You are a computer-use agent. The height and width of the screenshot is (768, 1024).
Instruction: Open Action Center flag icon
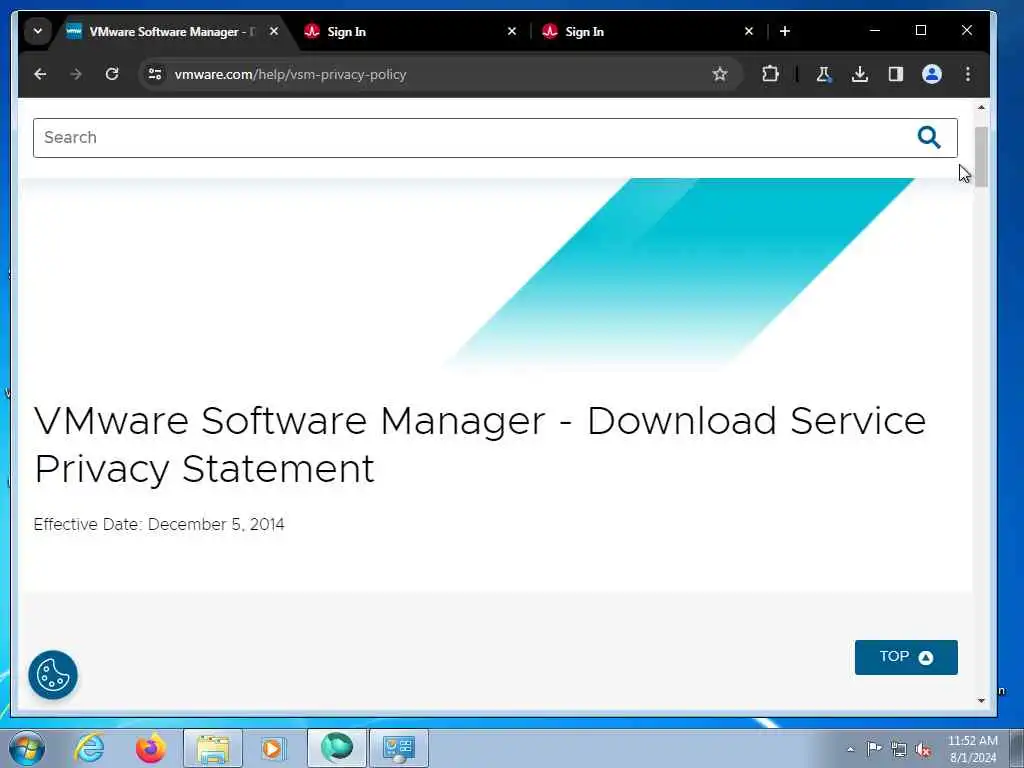click(874, 749)
